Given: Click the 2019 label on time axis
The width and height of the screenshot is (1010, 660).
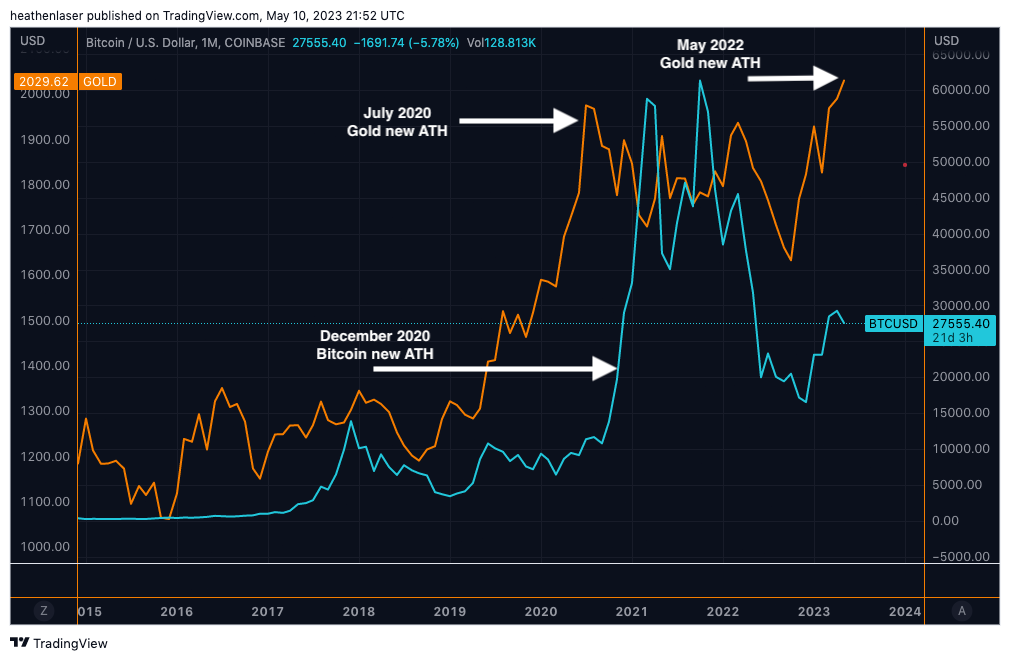Looking at the screenshot, I should click(x=450, y=611).
